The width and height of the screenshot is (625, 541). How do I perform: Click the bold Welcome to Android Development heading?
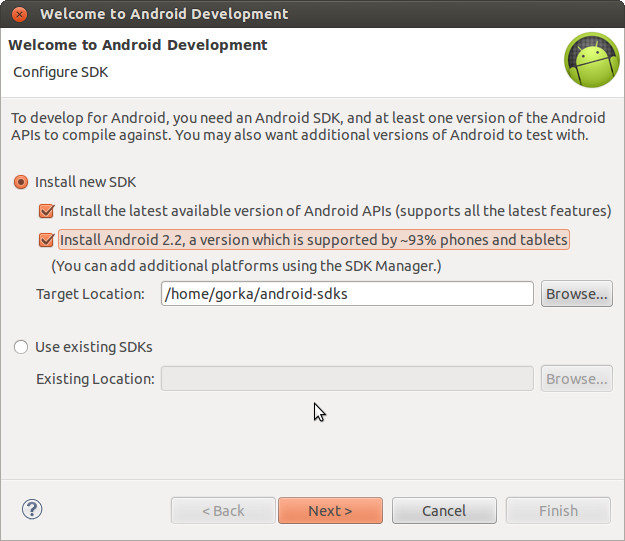[138, 45]
